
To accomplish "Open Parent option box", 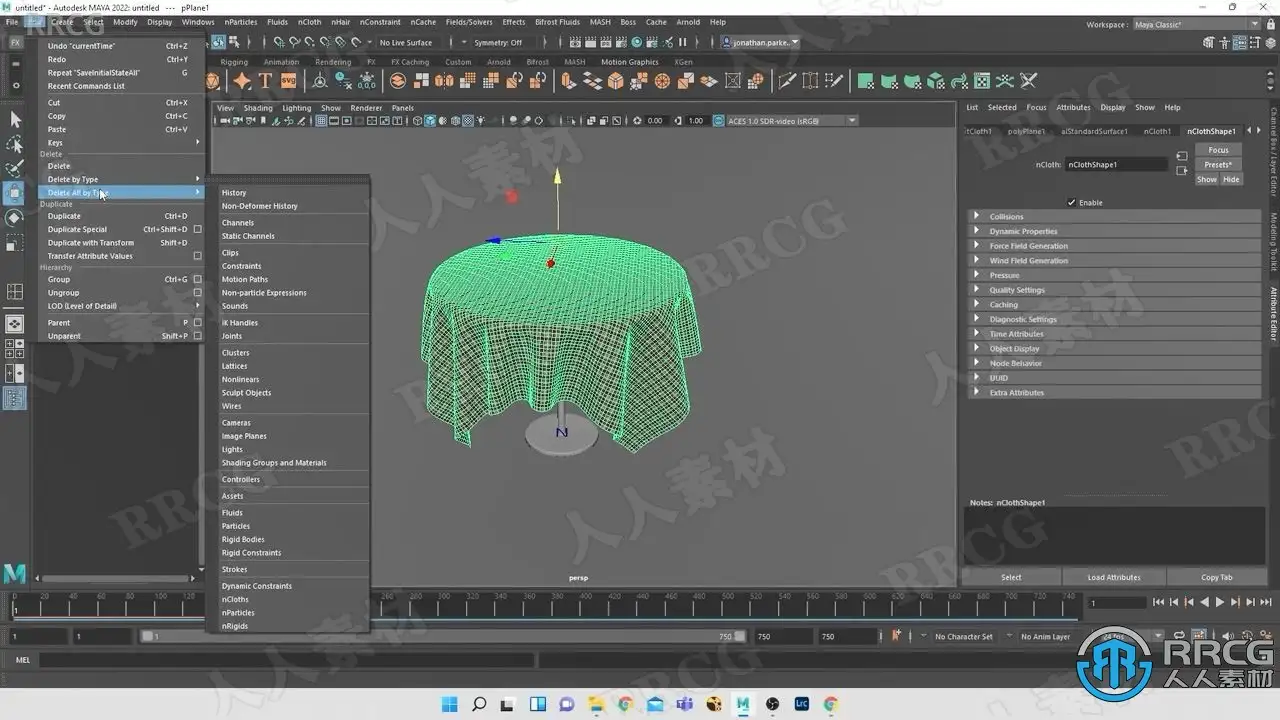I will 197,323.
